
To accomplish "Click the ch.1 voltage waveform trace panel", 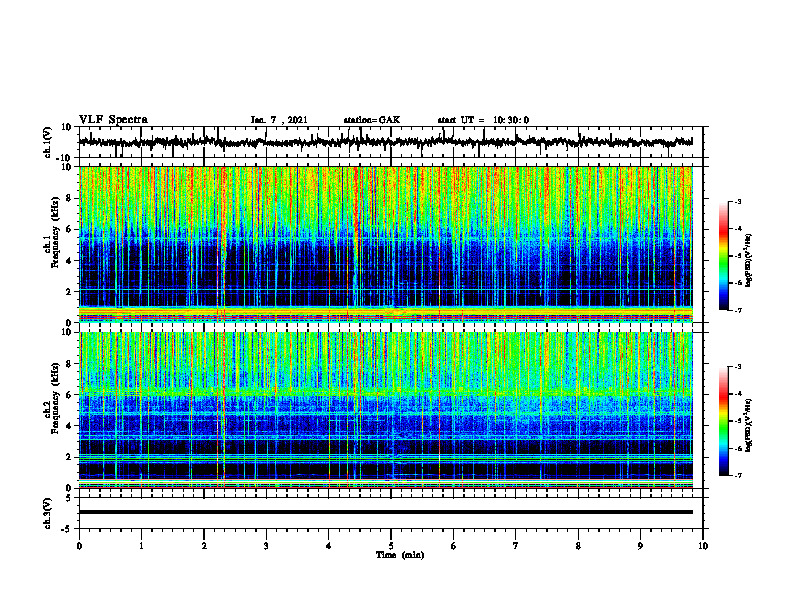I will (x=391, y=142).
